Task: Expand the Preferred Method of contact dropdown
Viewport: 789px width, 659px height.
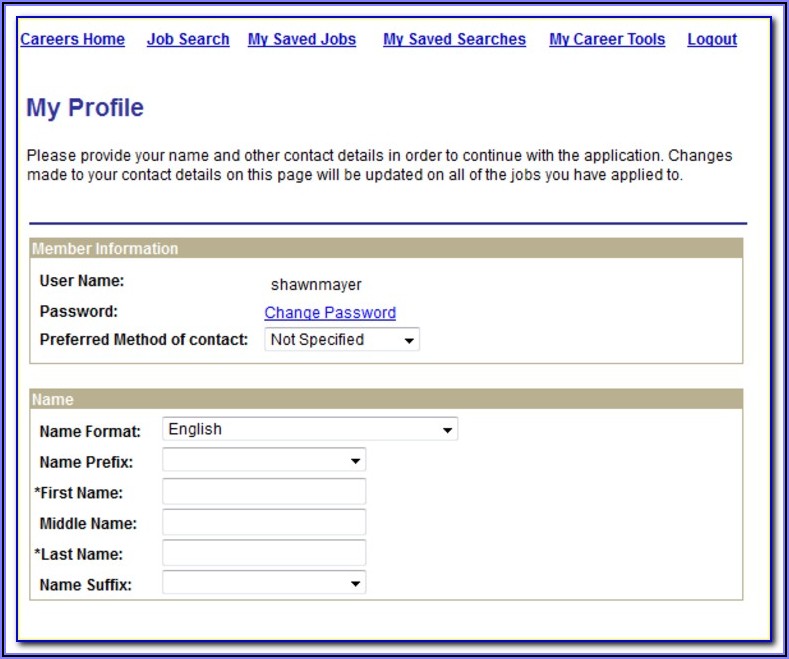Action: [x=342, y=340]
